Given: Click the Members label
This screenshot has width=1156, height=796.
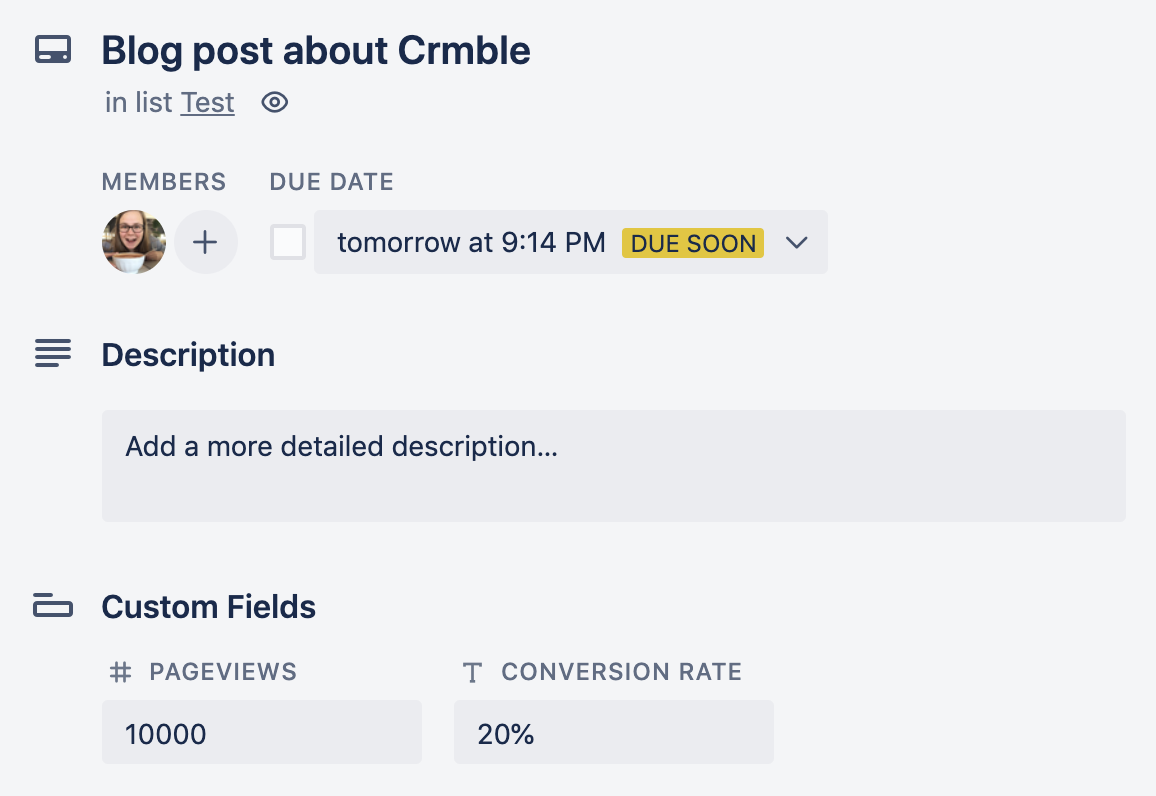Looking at the screenshot, I should 164,182.
